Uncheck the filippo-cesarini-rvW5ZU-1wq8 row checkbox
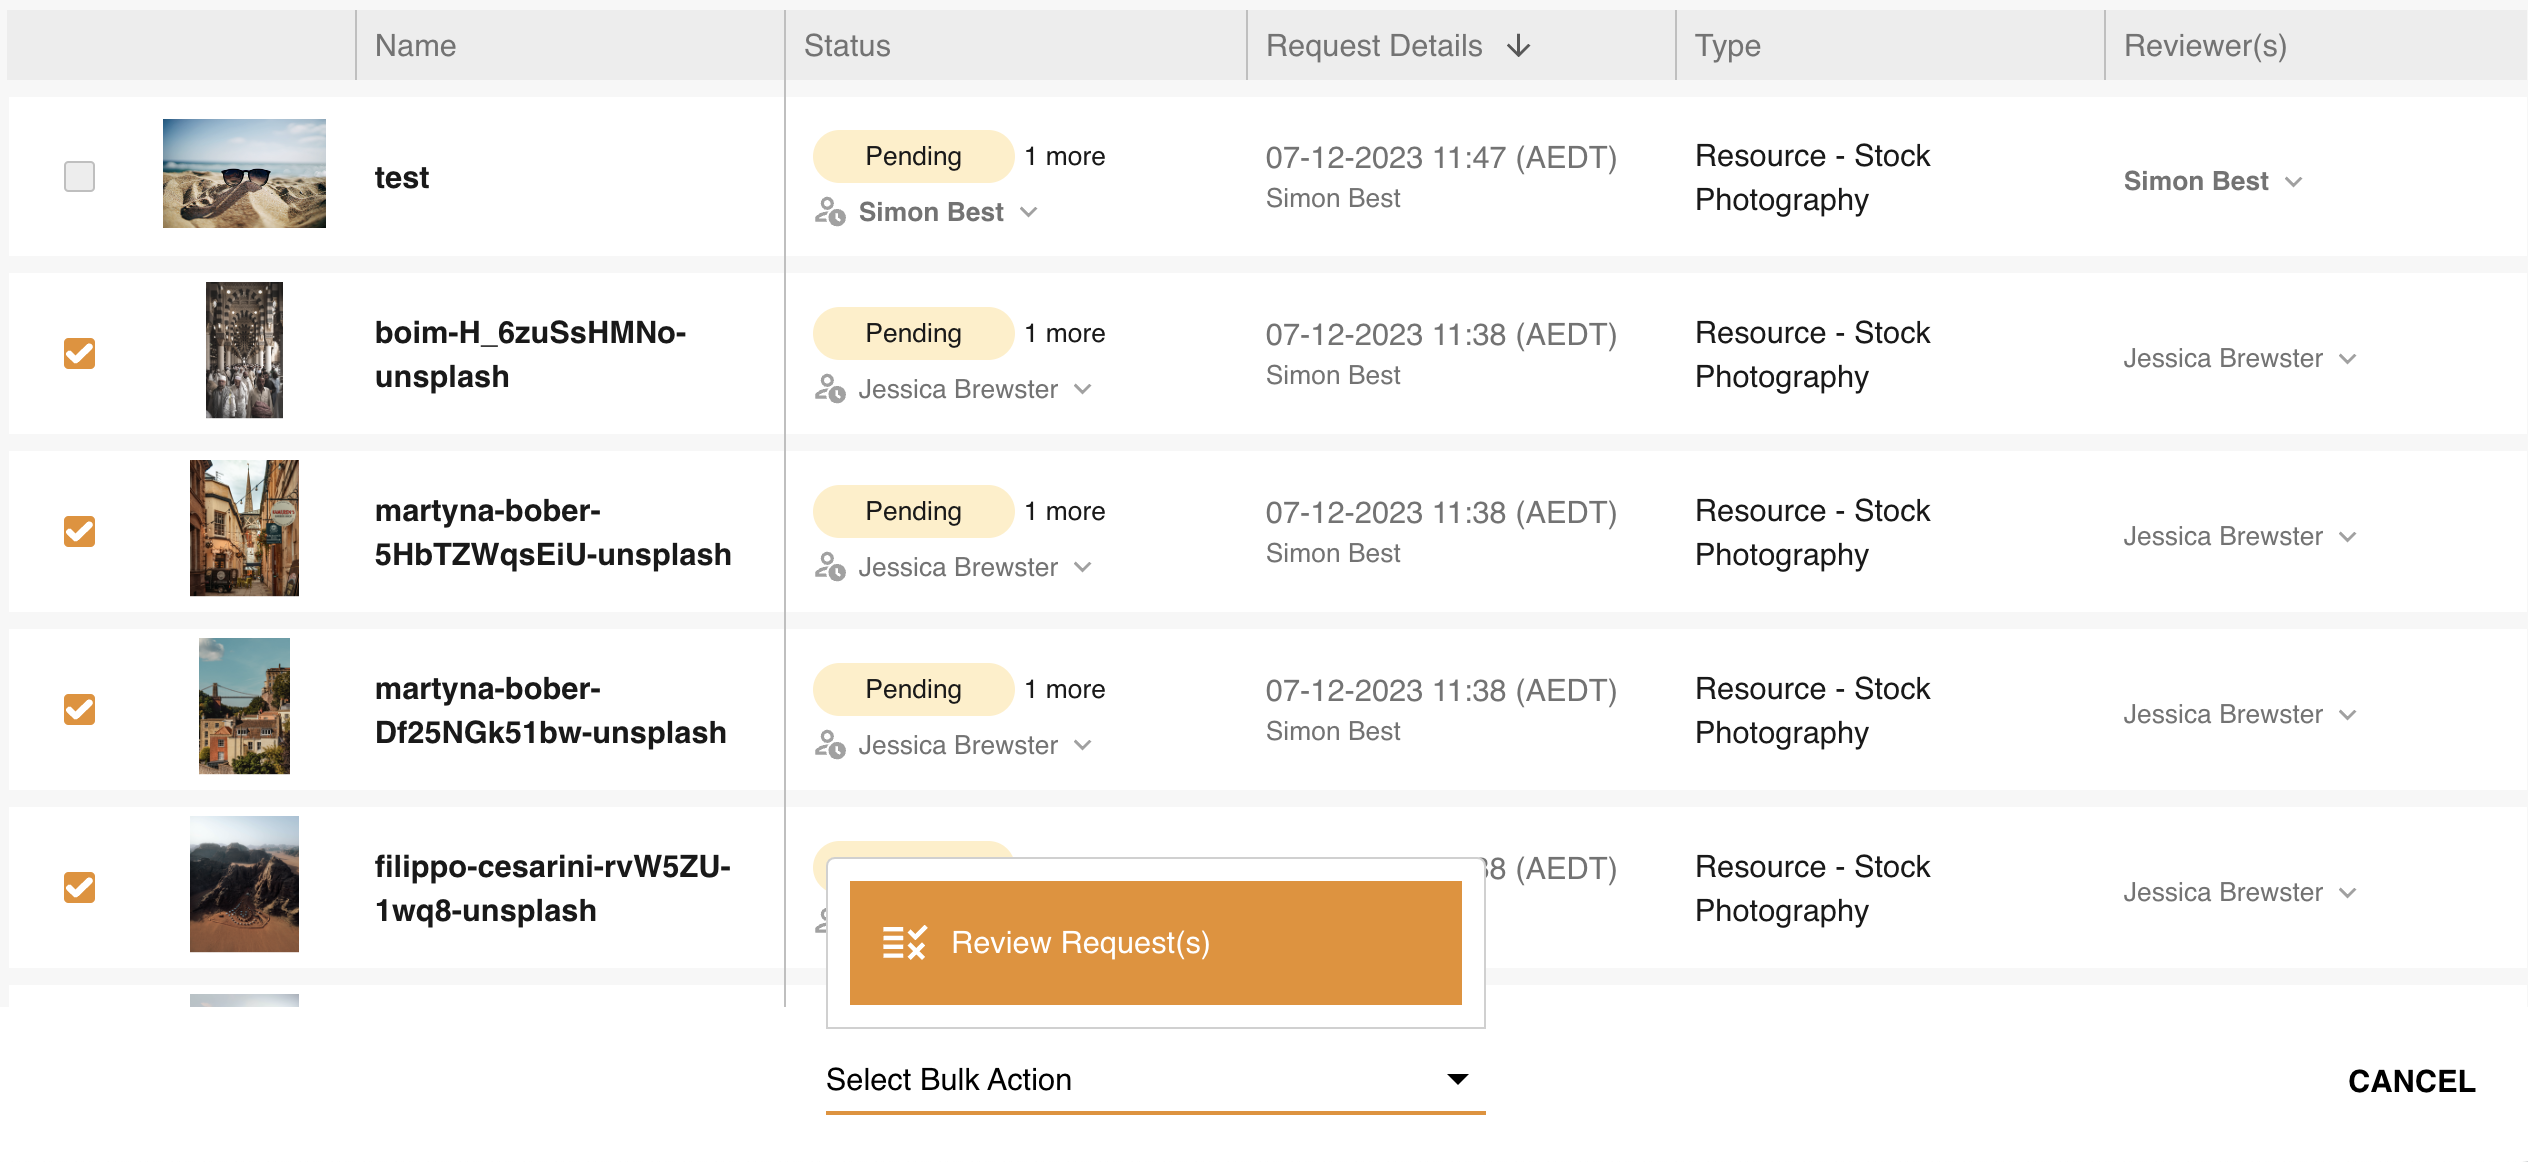 [x=79, y=886]
